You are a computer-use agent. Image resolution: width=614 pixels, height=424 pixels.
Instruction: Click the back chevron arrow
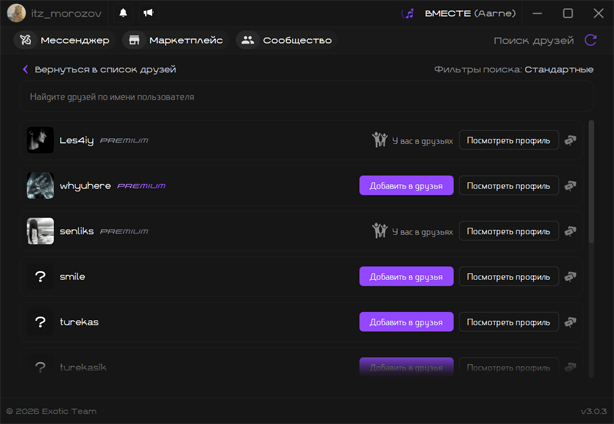click(25, 69)
